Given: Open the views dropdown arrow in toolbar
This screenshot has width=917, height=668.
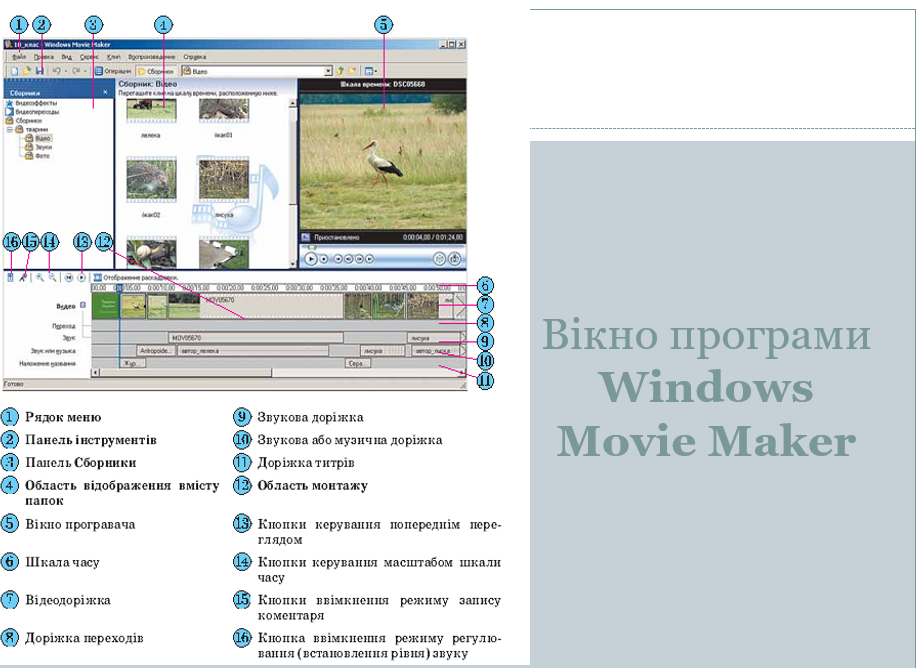Looking at the screenshot, I should tap(374, 72).
